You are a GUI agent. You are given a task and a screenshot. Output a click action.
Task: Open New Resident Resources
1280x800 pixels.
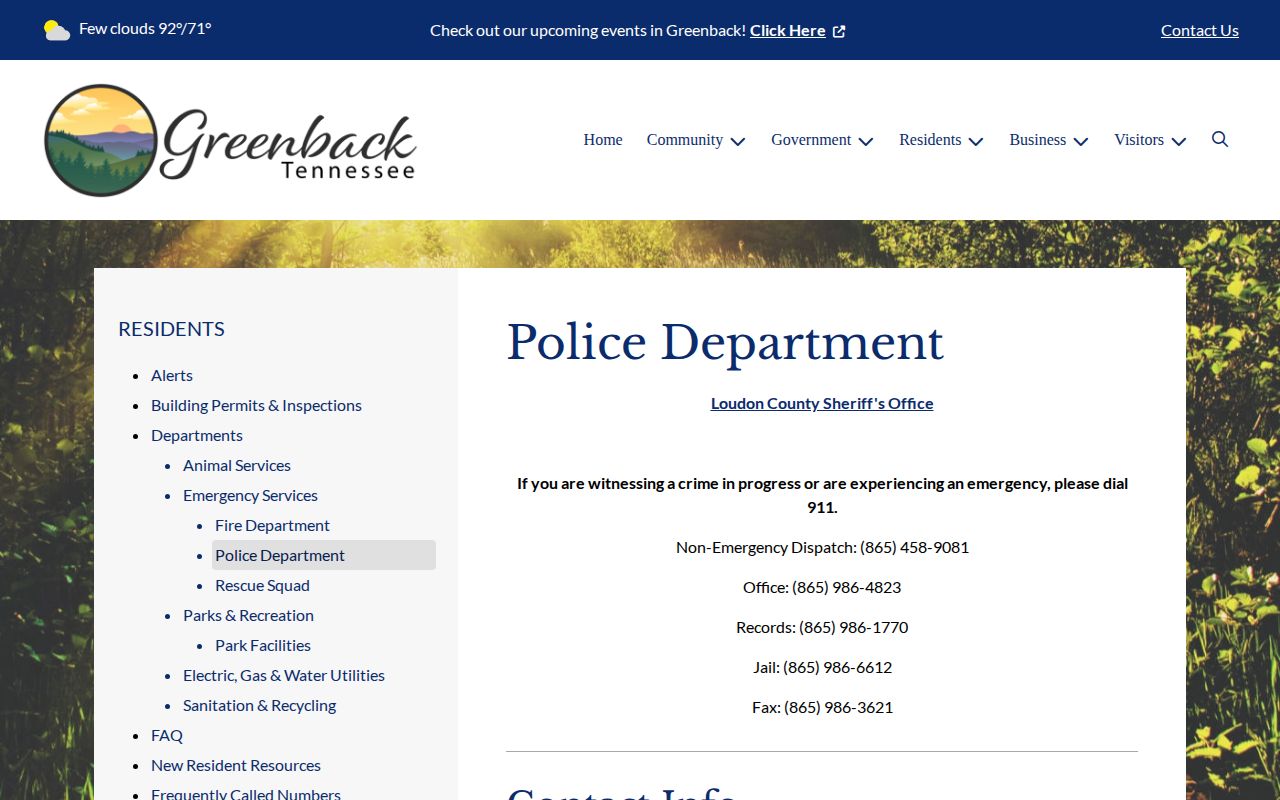coord(236,765)
